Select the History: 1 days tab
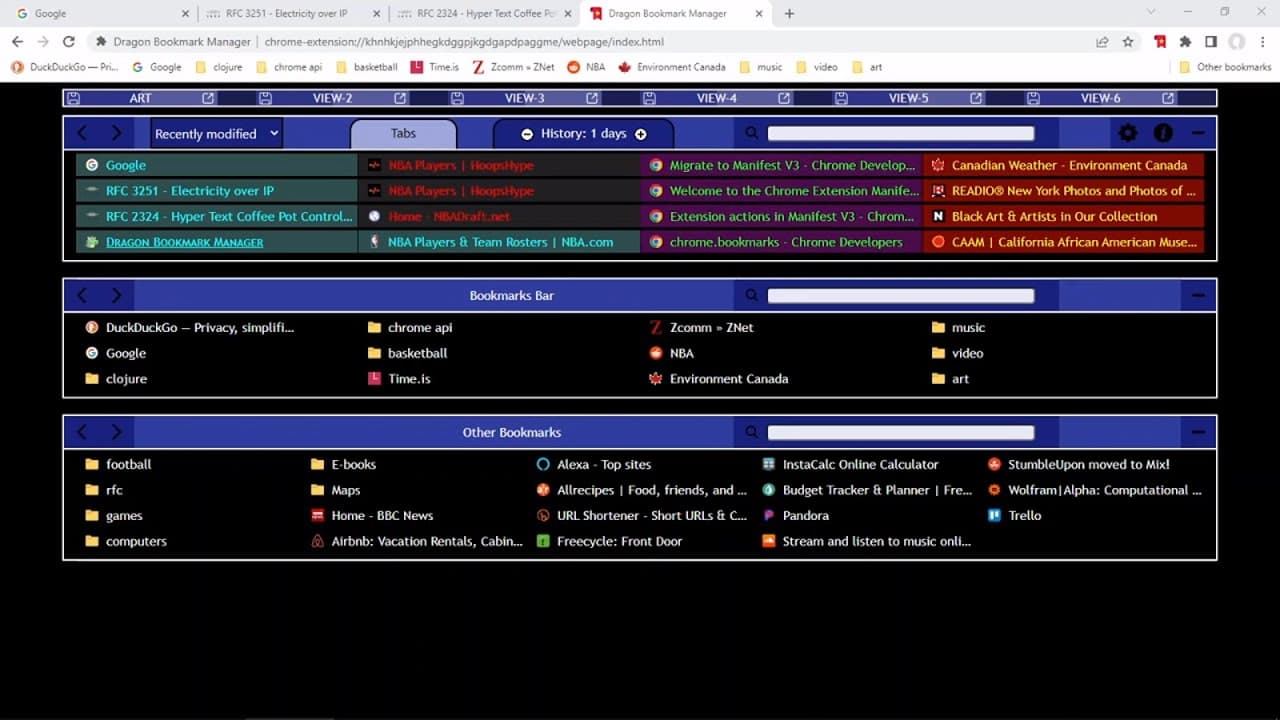This screenshot has width=1280, height=720. tap(583, 133)
